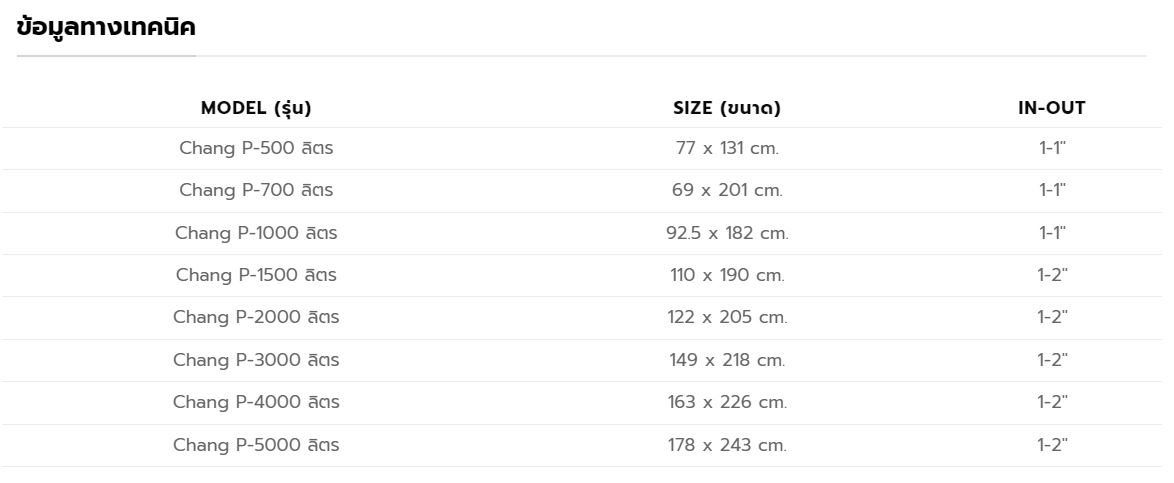Screen dimensions: 1174x483
Task: Click the 163 x 226 cm. size value
Action: (x=727, y=402)
